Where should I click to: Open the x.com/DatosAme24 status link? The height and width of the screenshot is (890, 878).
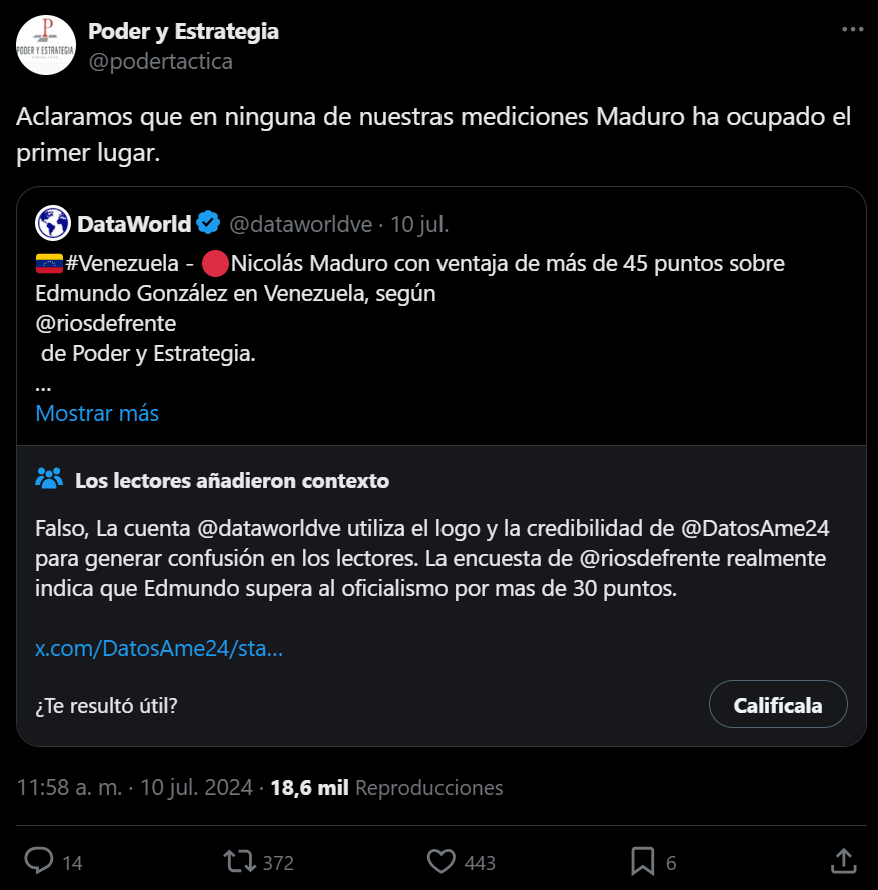point(159,649)
